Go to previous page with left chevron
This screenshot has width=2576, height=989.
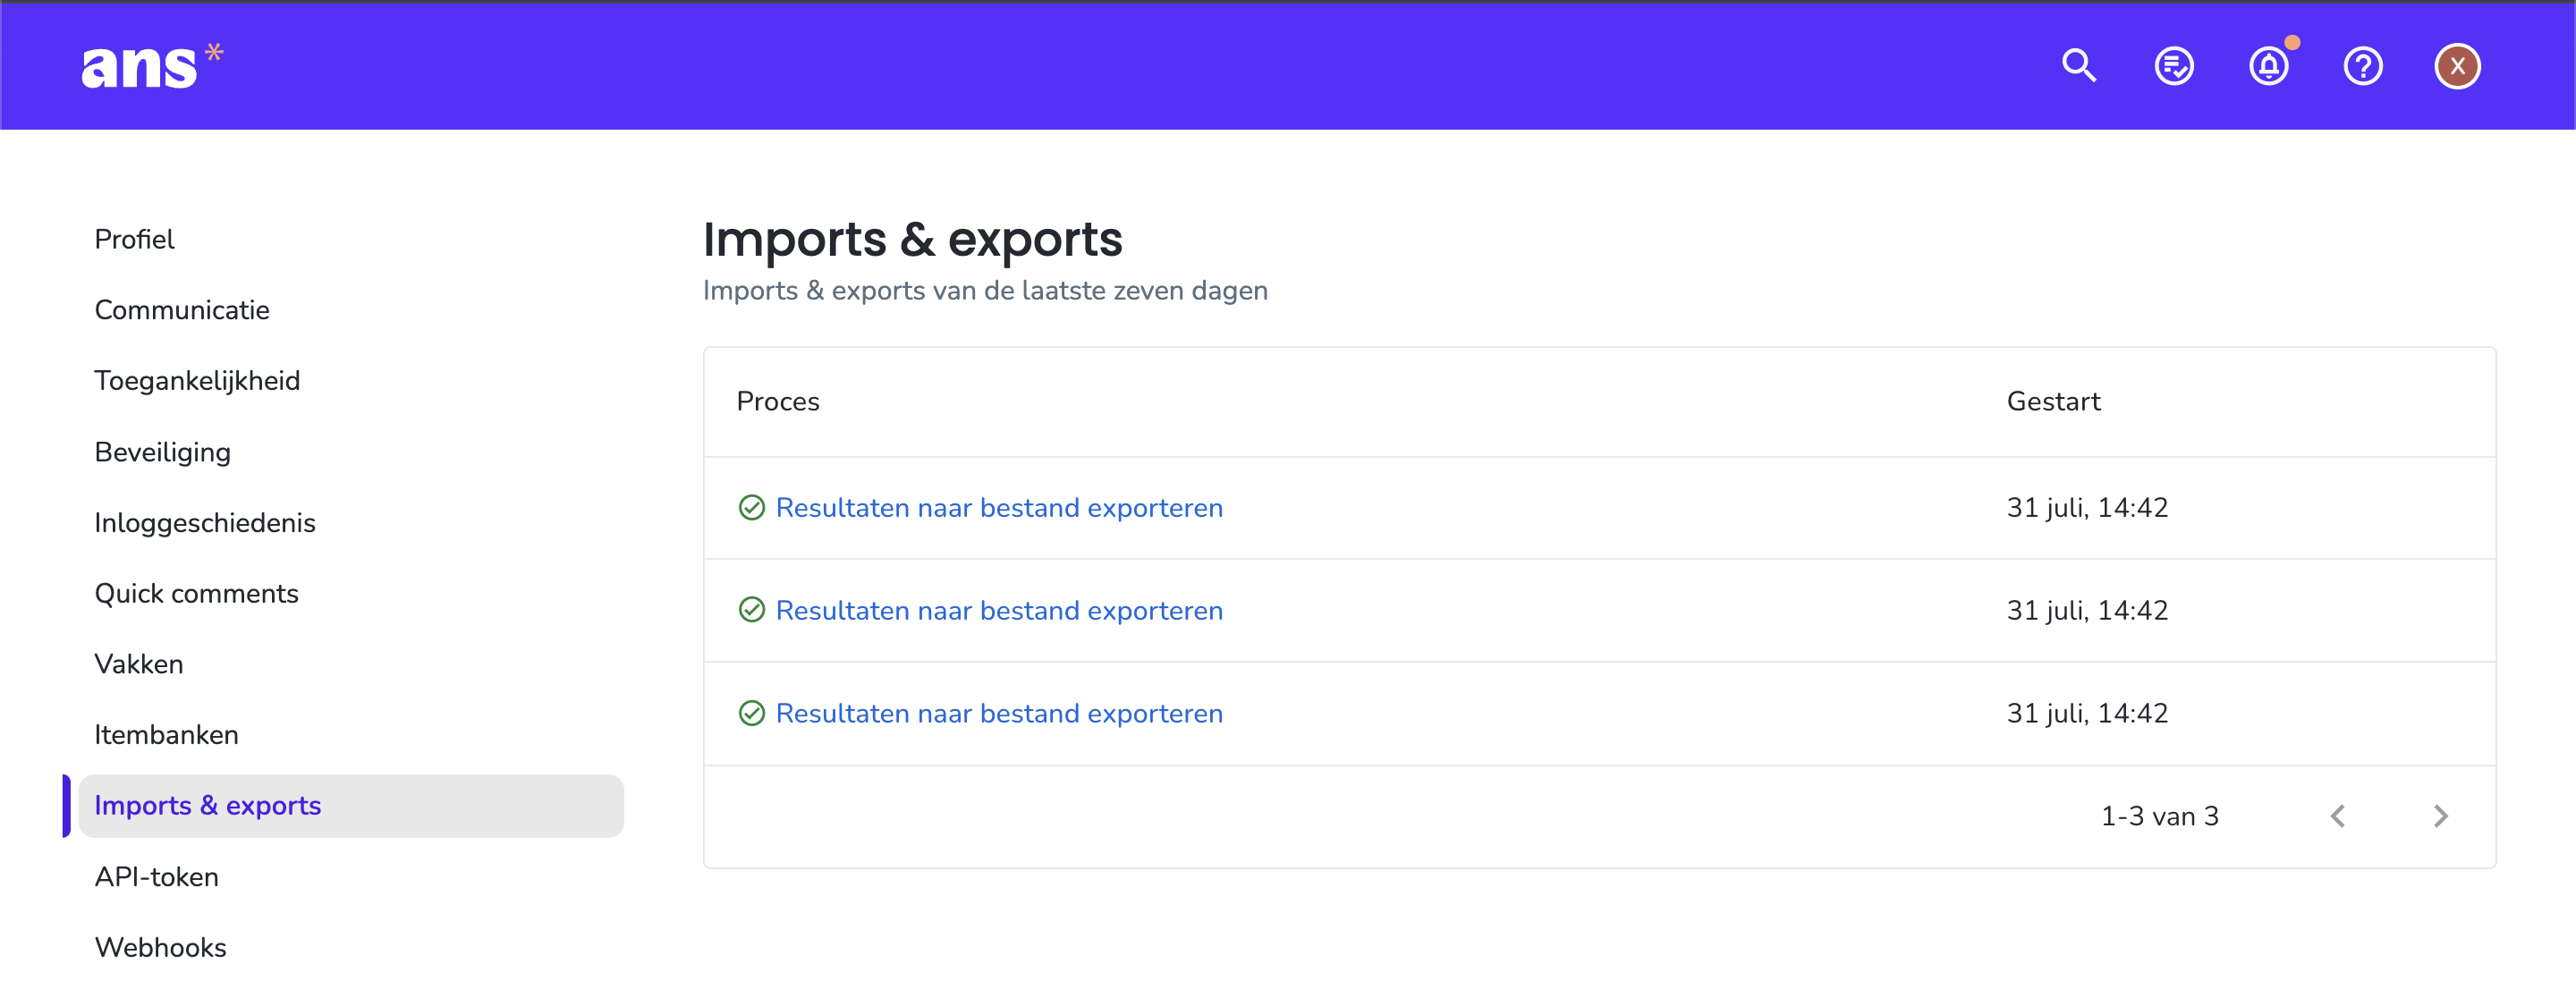point(2338,816)
